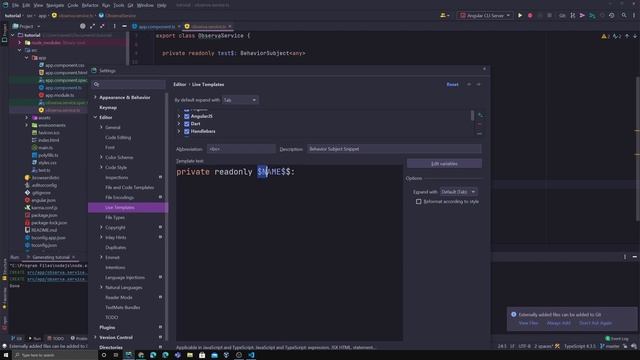Collapse the Editor settings section
The image size is (640, 360).
point(96,118)
